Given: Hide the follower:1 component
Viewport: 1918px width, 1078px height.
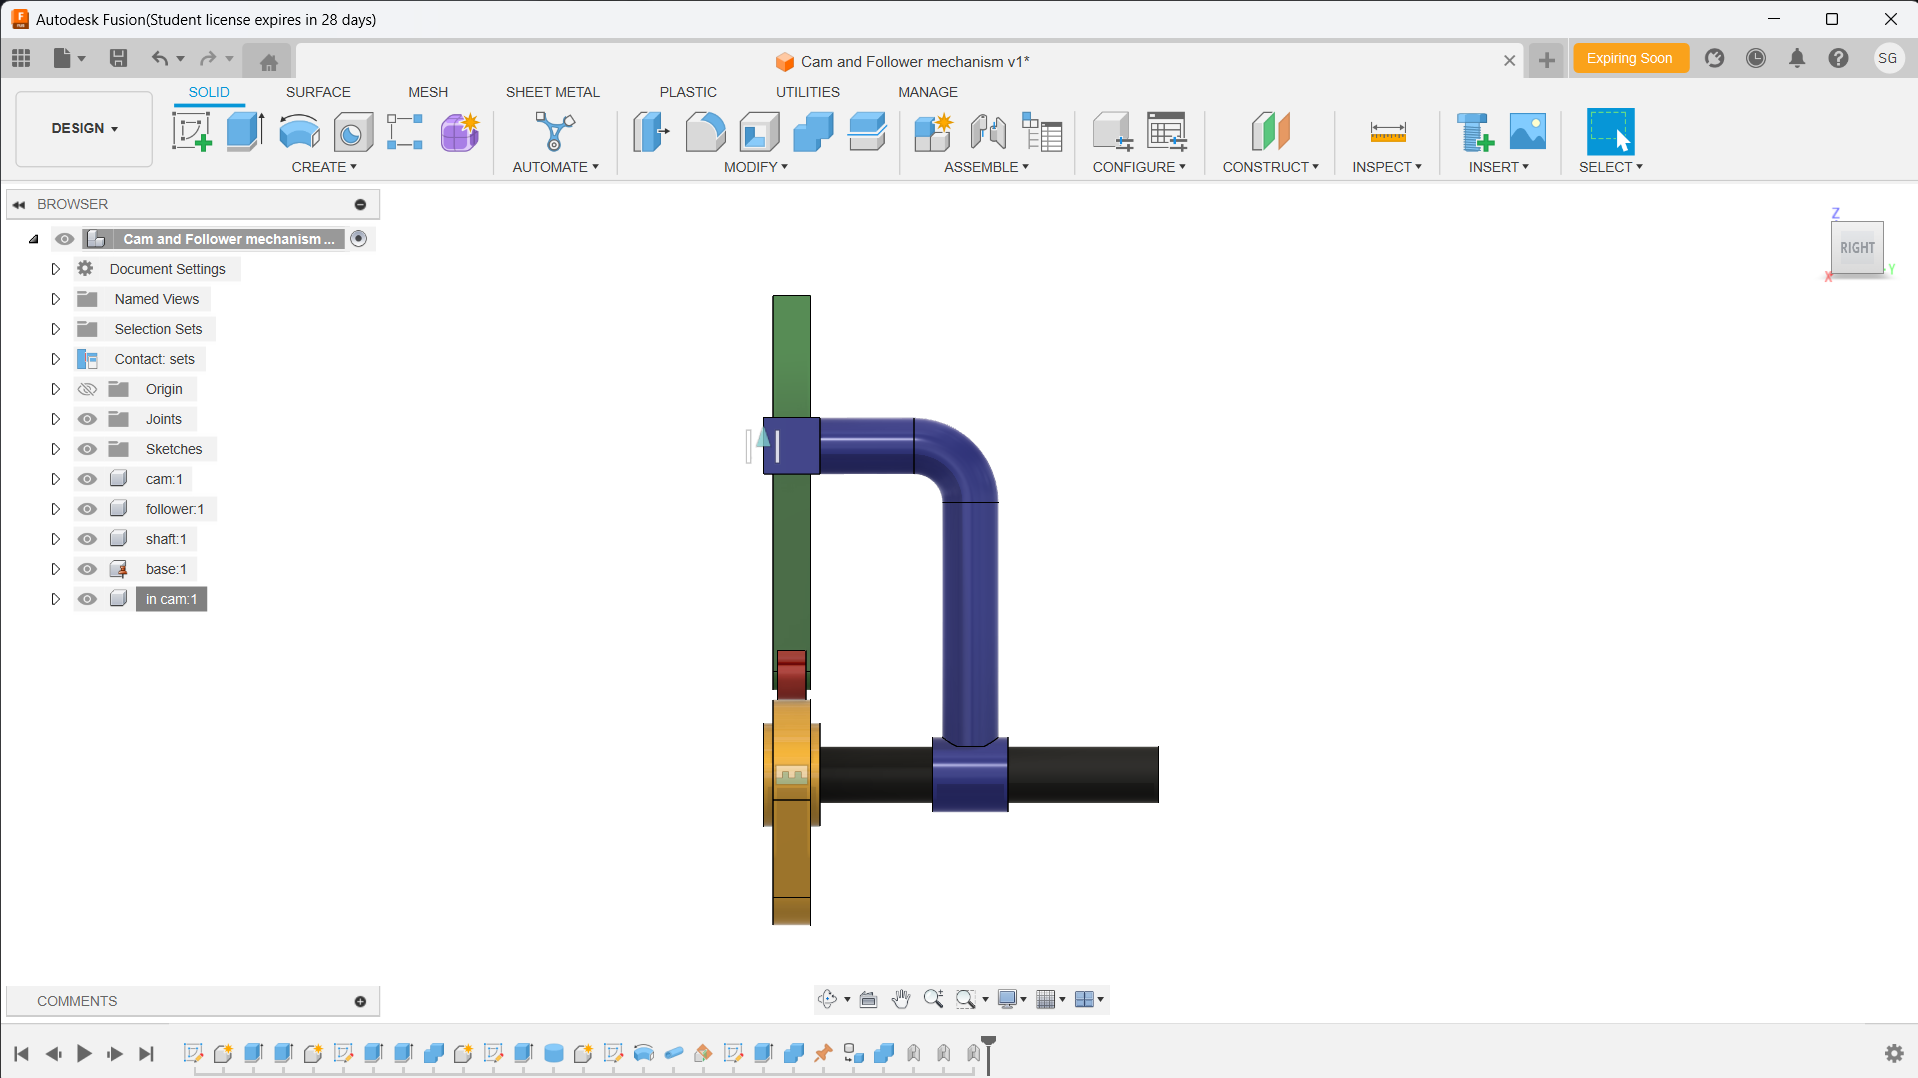Looking at the screenshot, I should (x=87, y=509).
